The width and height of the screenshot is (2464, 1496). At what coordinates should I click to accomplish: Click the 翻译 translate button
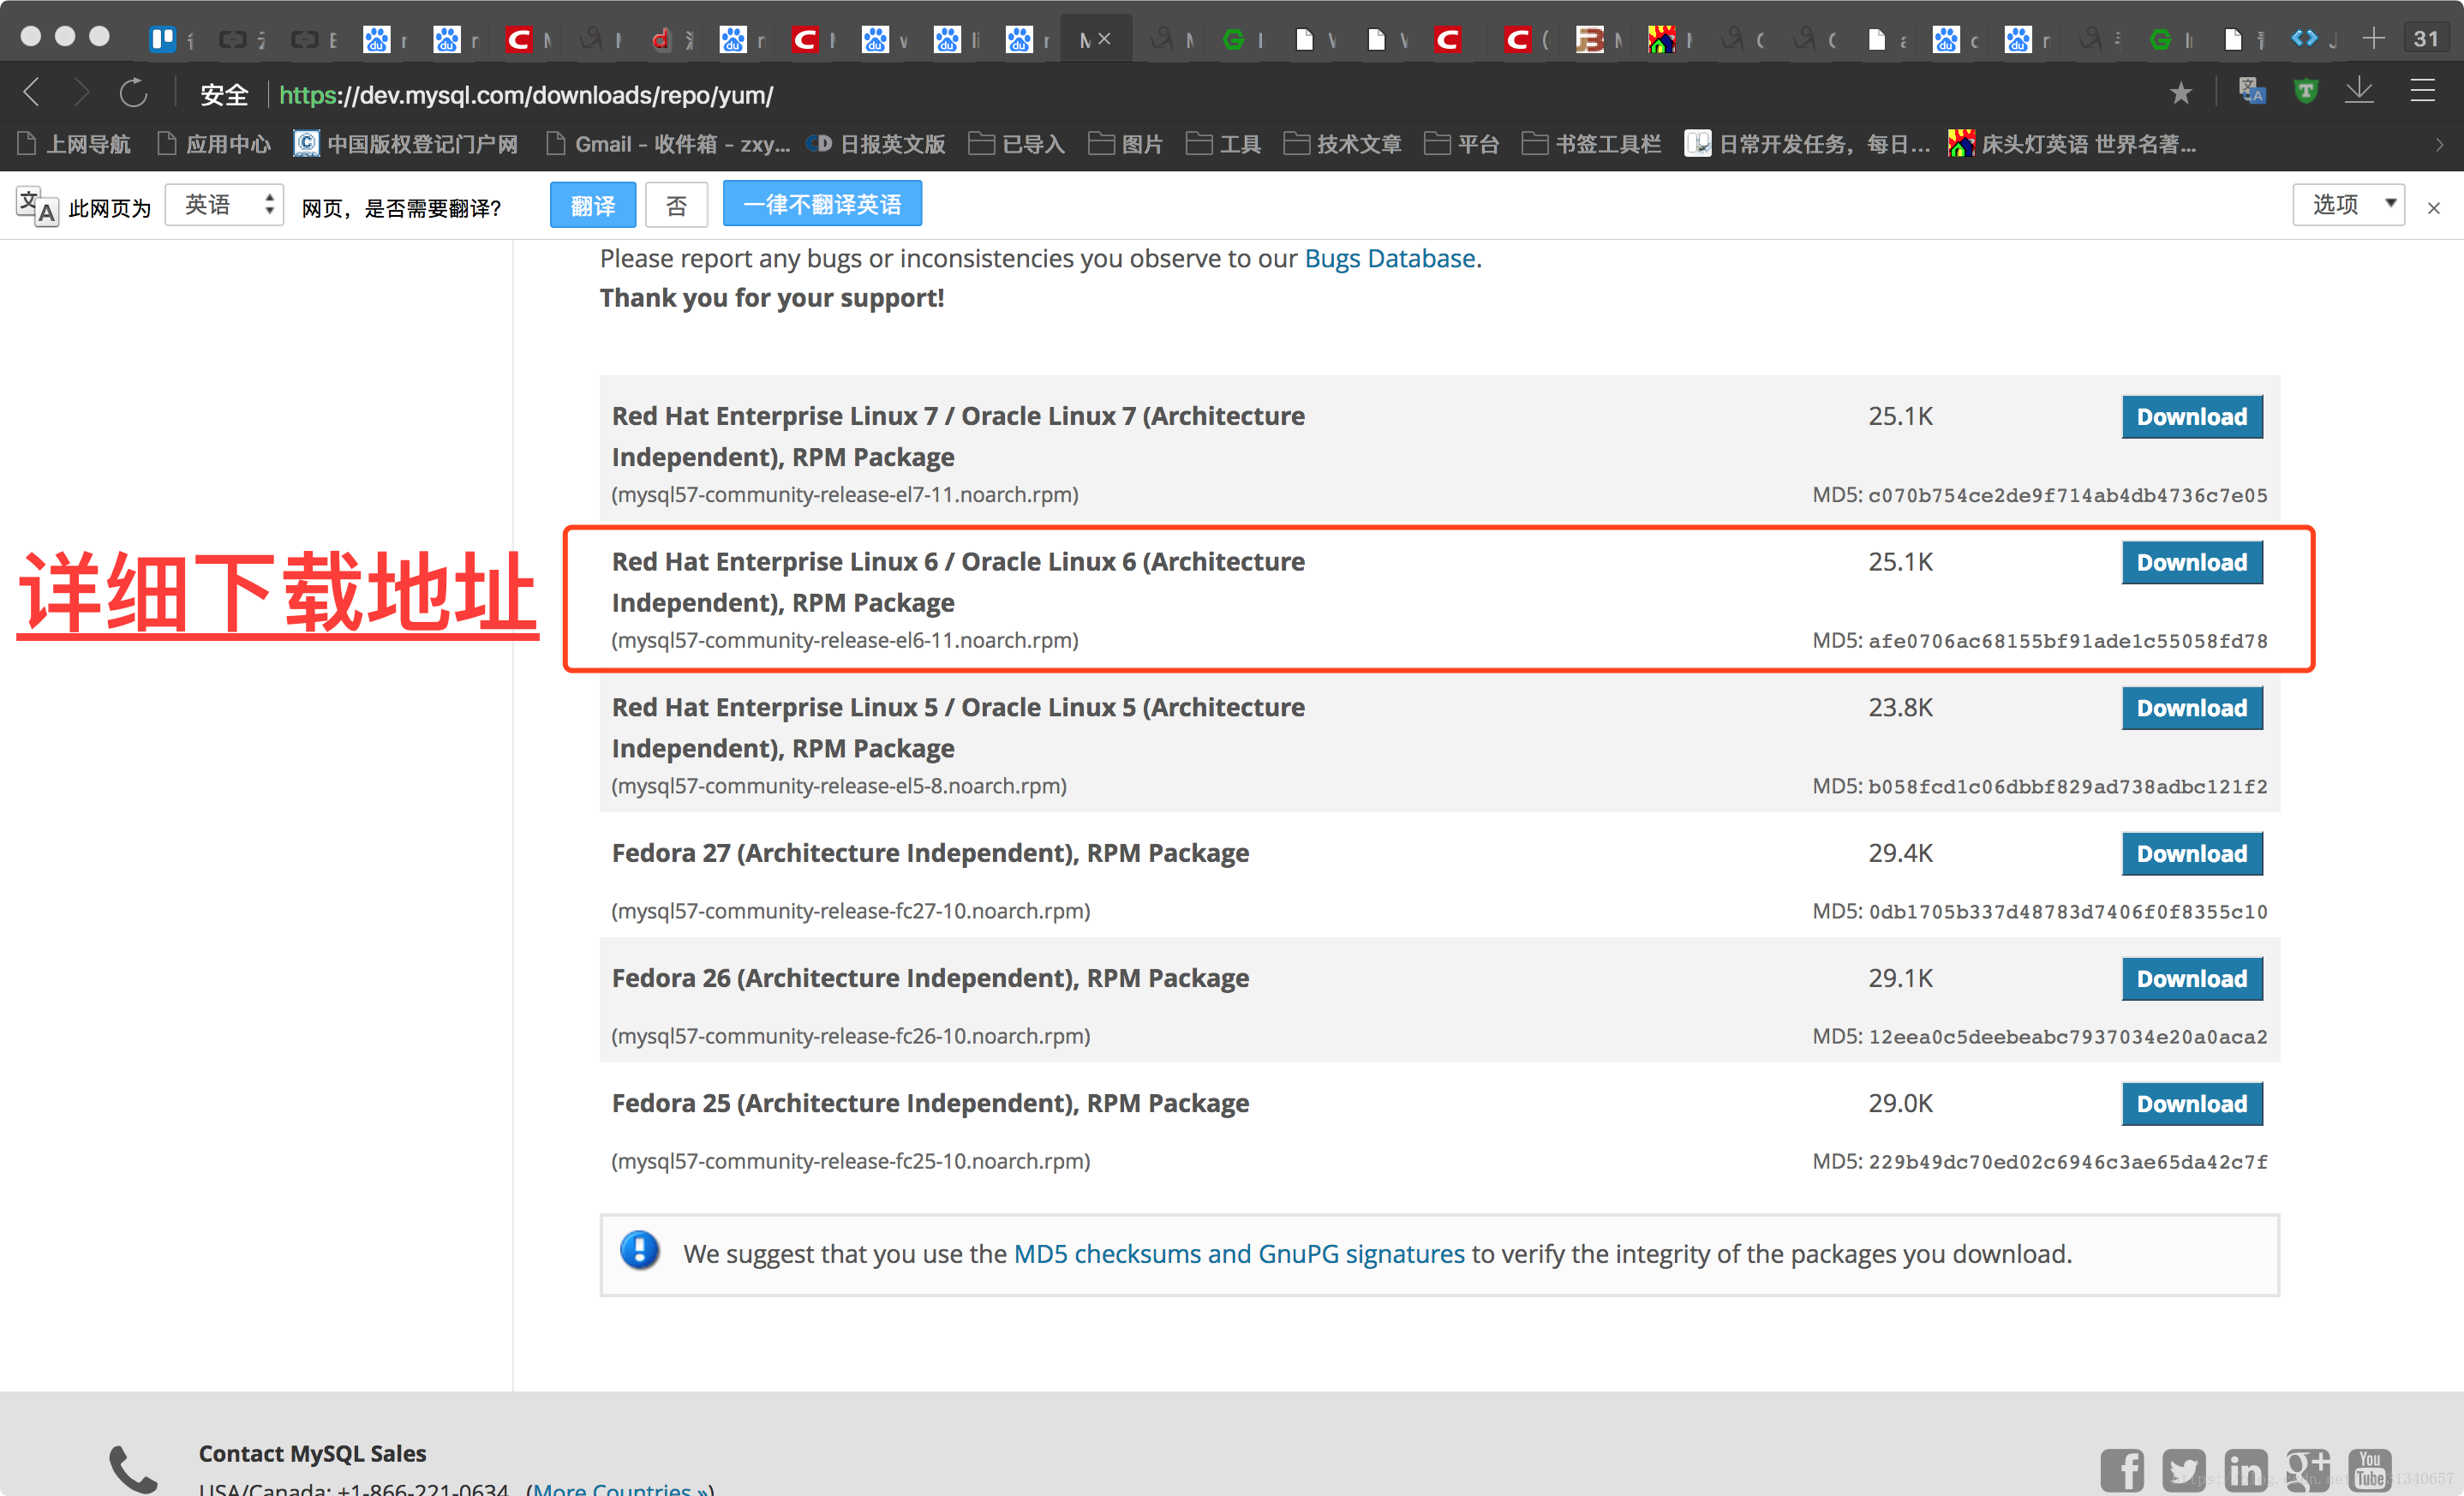[593, 205]
